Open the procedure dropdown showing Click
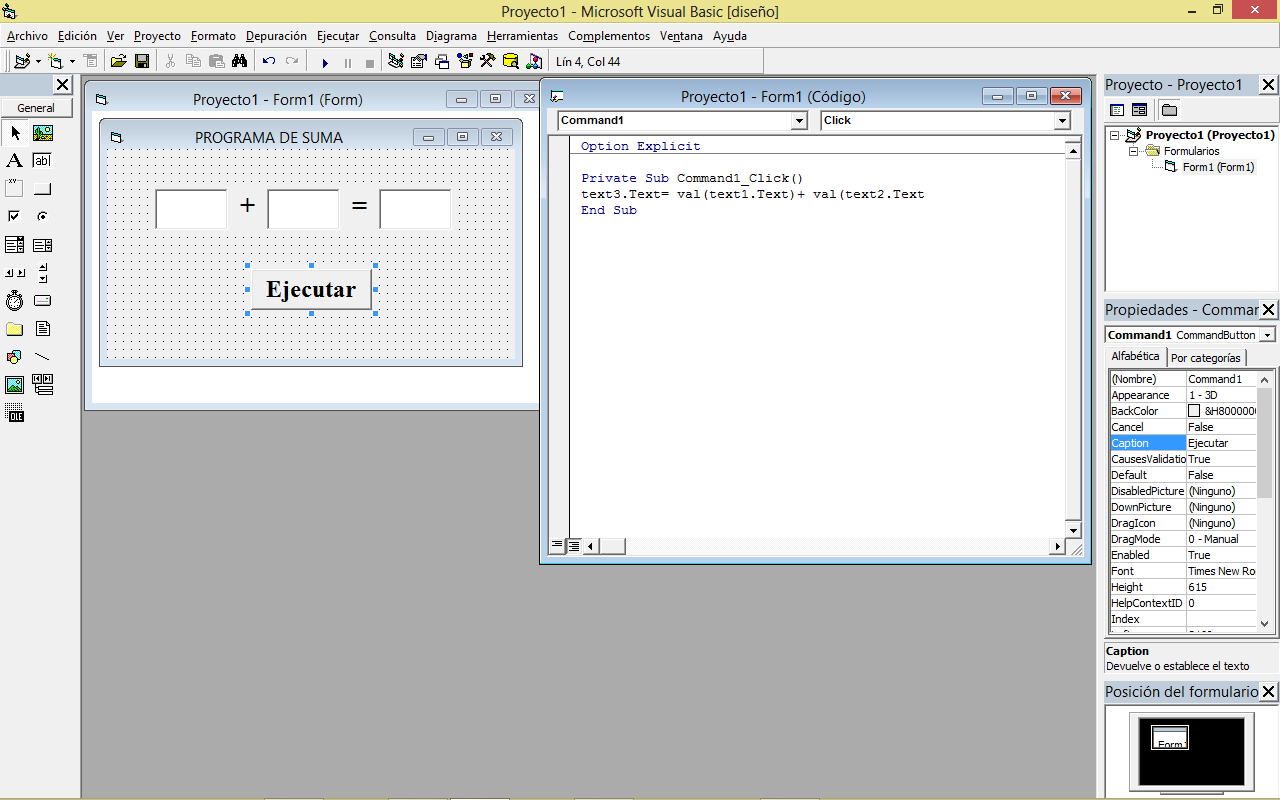 pos(1062,120)
